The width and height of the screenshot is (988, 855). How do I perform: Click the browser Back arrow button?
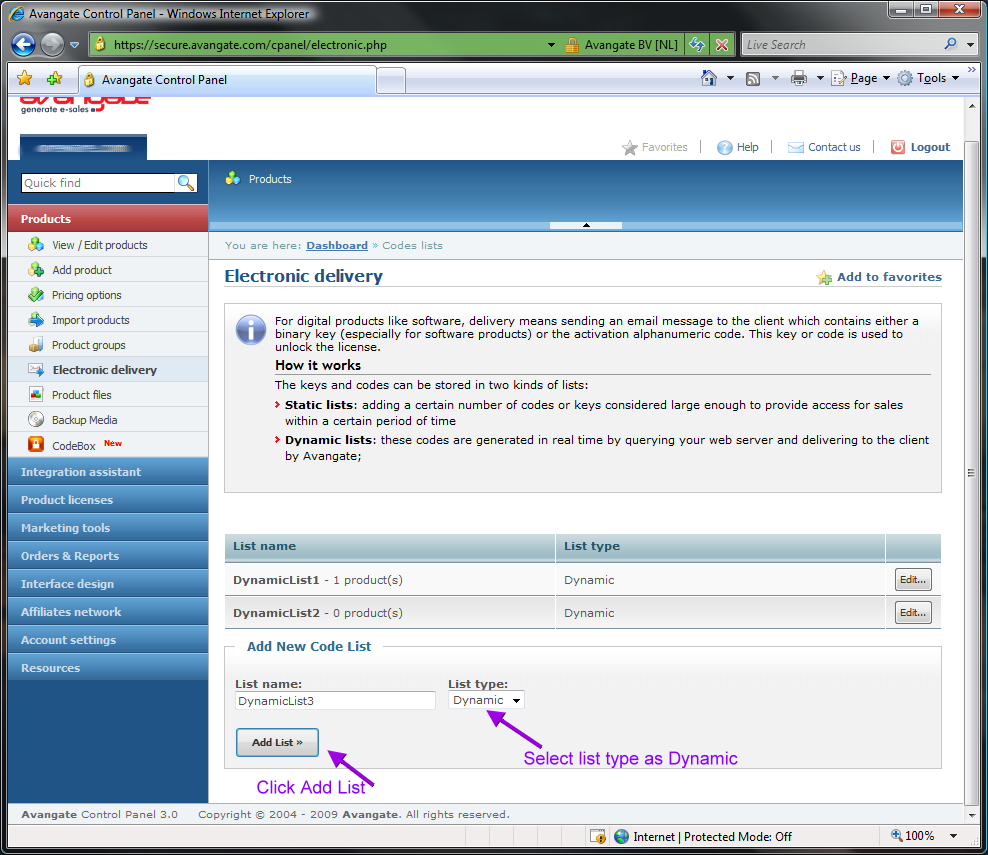[x=23, y=44]
